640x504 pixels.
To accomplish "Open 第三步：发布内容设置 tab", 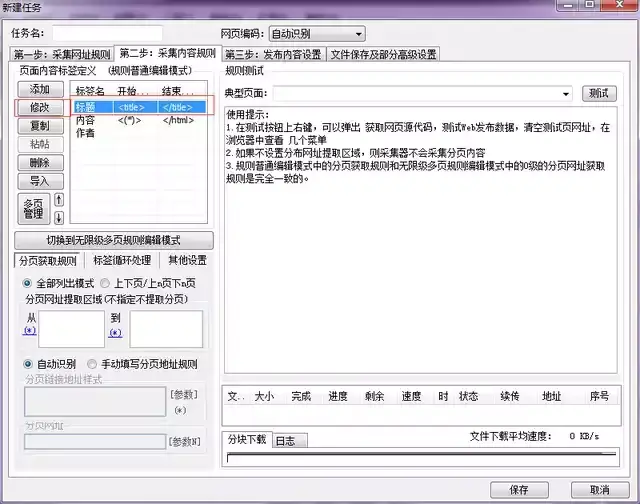I will (x=273, y=54).
